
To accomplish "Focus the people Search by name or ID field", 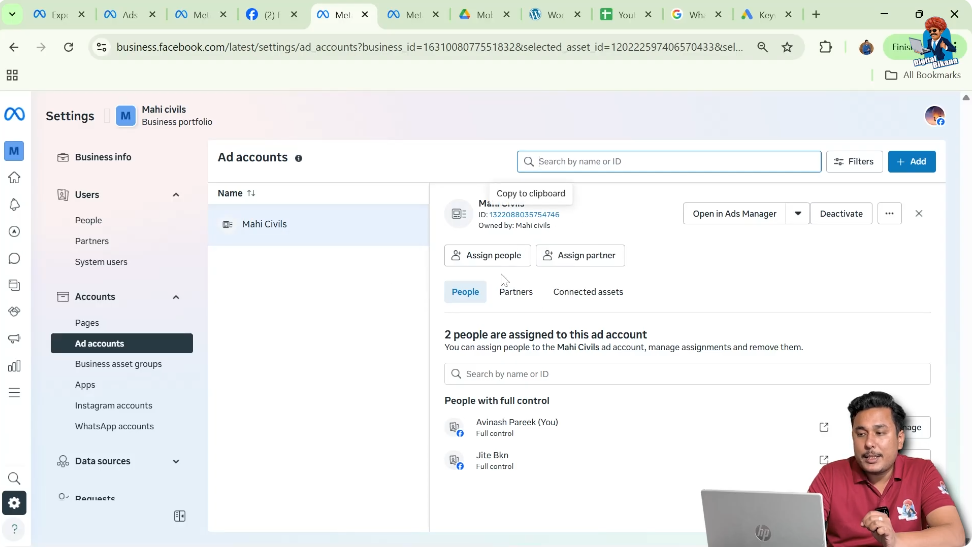I will [687, 374].
